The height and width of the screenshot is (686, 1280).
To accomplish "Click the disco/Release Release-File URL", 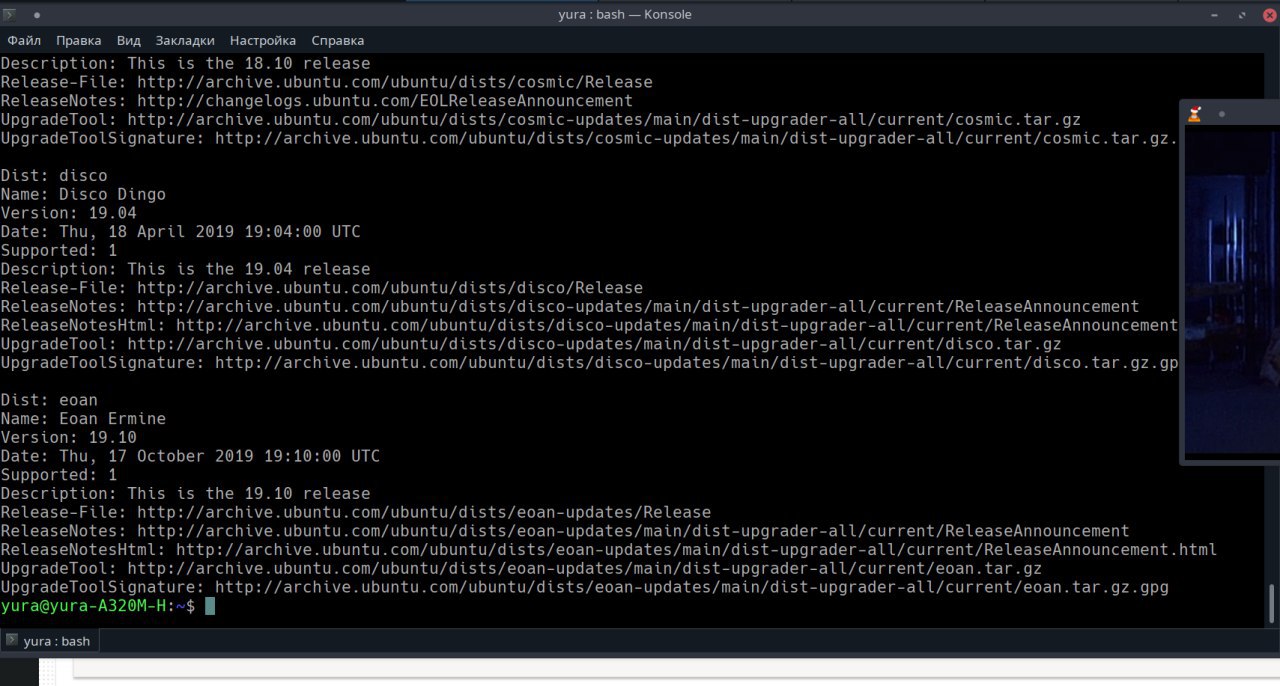I will (390, 288).
